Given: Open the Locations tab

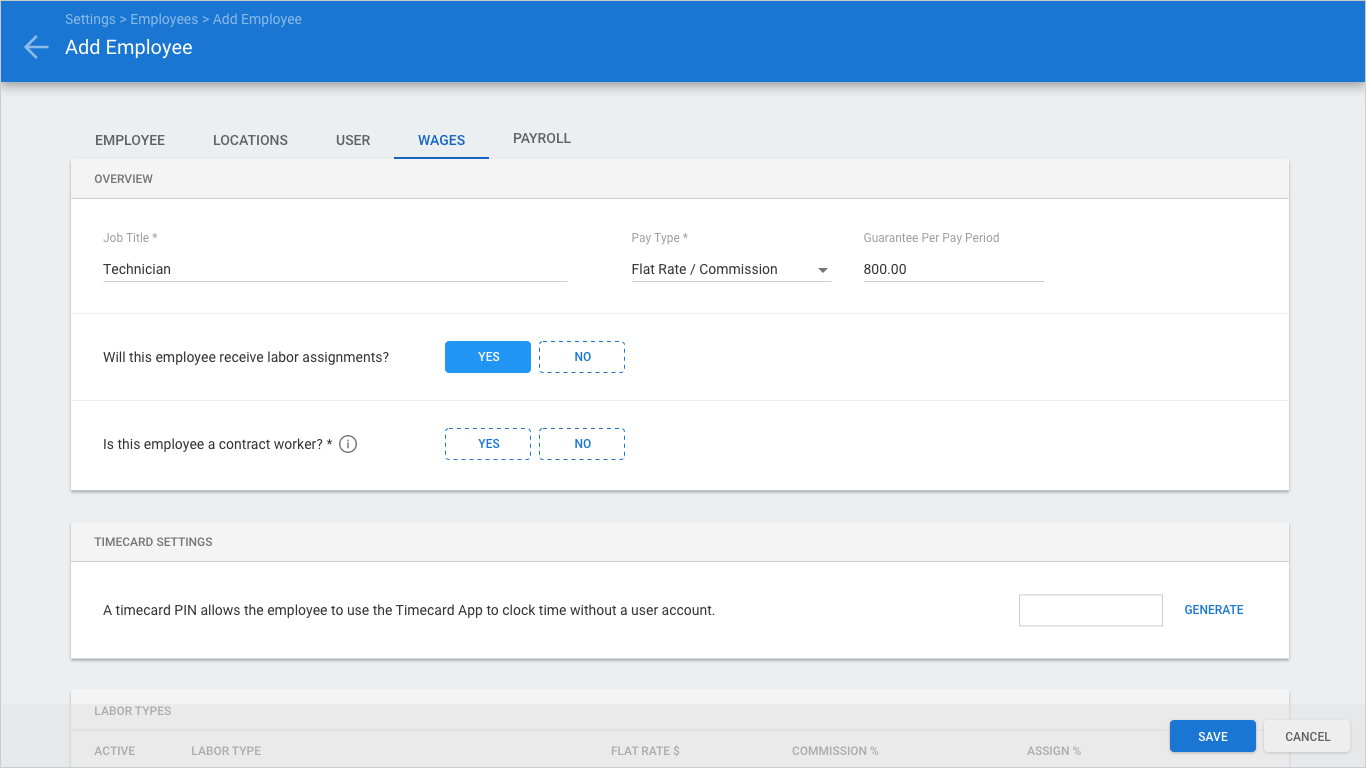Looking at the screenshot, I should click(250, 140).
